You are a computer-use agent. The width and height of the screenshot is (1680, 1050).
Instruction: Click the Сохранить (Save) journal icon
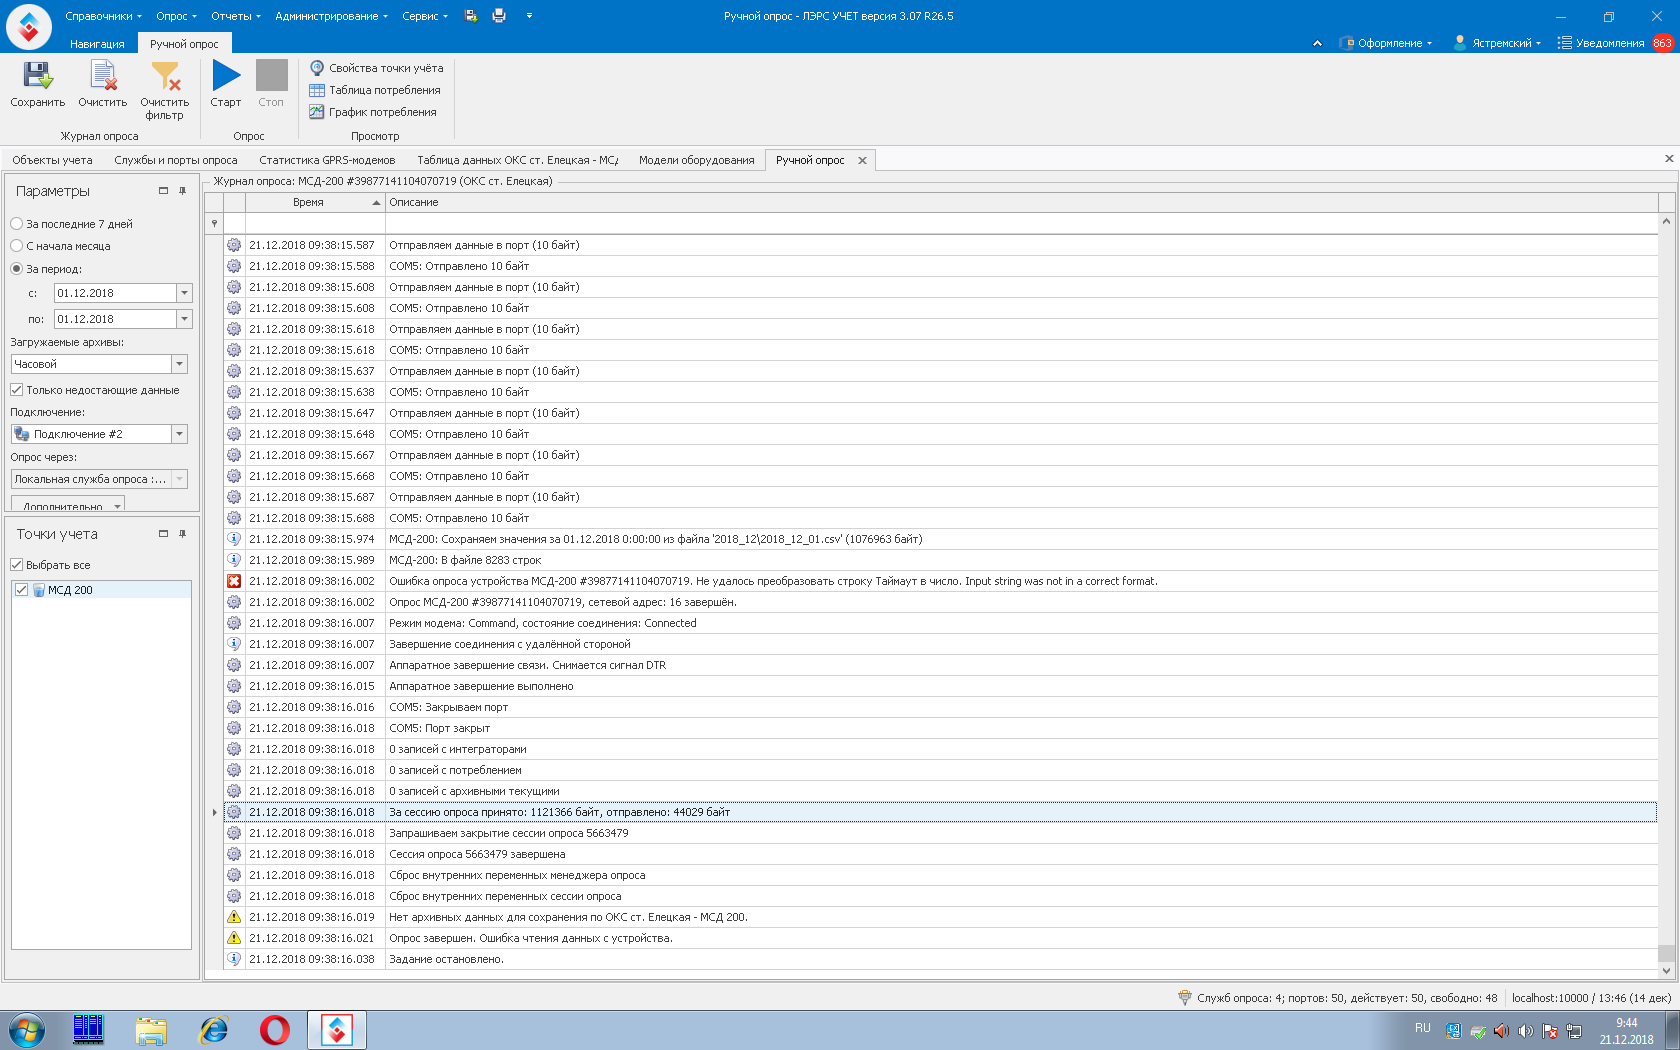37,76
